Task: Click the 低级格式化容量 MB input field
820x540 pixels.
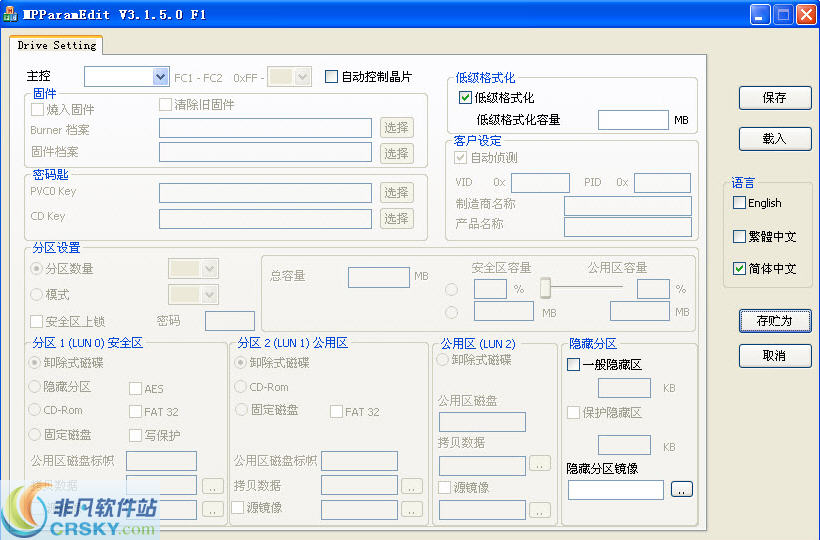Action: tap(633, 120)
